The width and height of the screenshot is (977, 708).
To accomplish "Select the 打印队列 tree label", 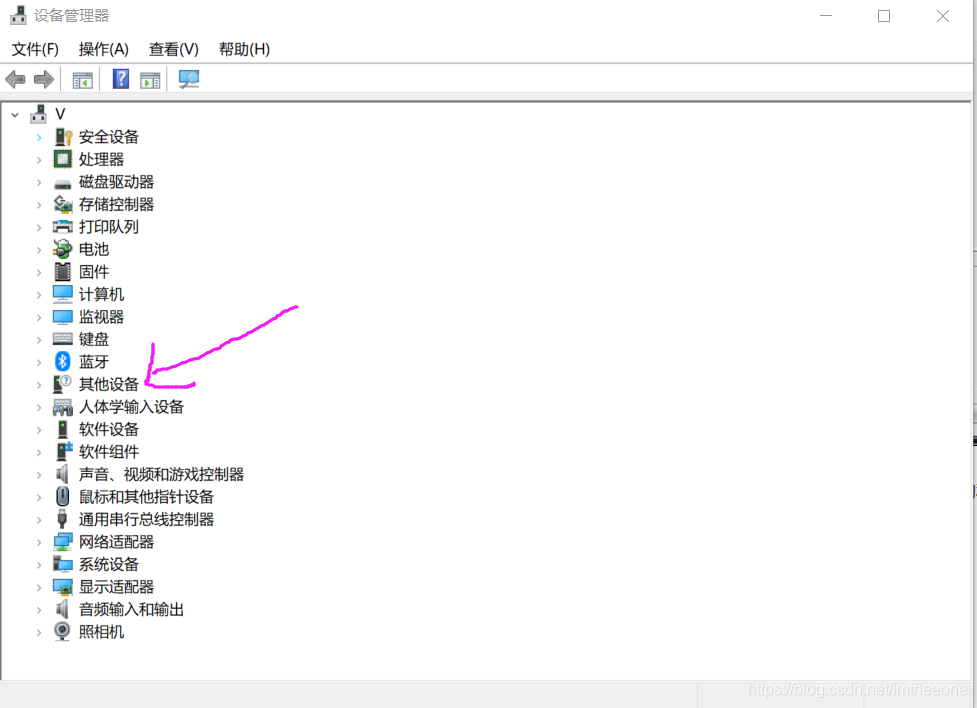I will point(108,227).
